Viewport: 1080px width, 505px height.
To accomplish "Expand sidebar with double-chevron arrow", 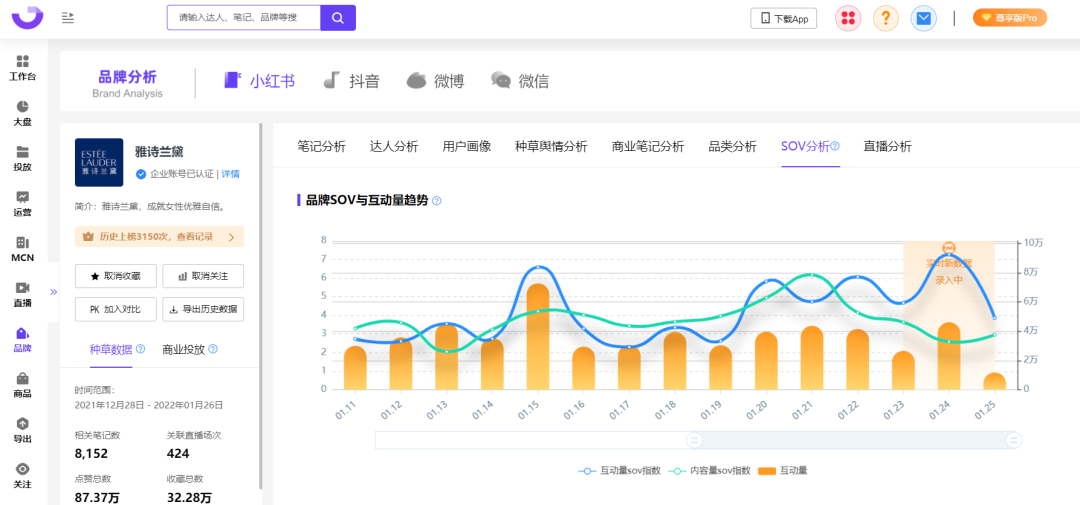I will coord(54,291).
